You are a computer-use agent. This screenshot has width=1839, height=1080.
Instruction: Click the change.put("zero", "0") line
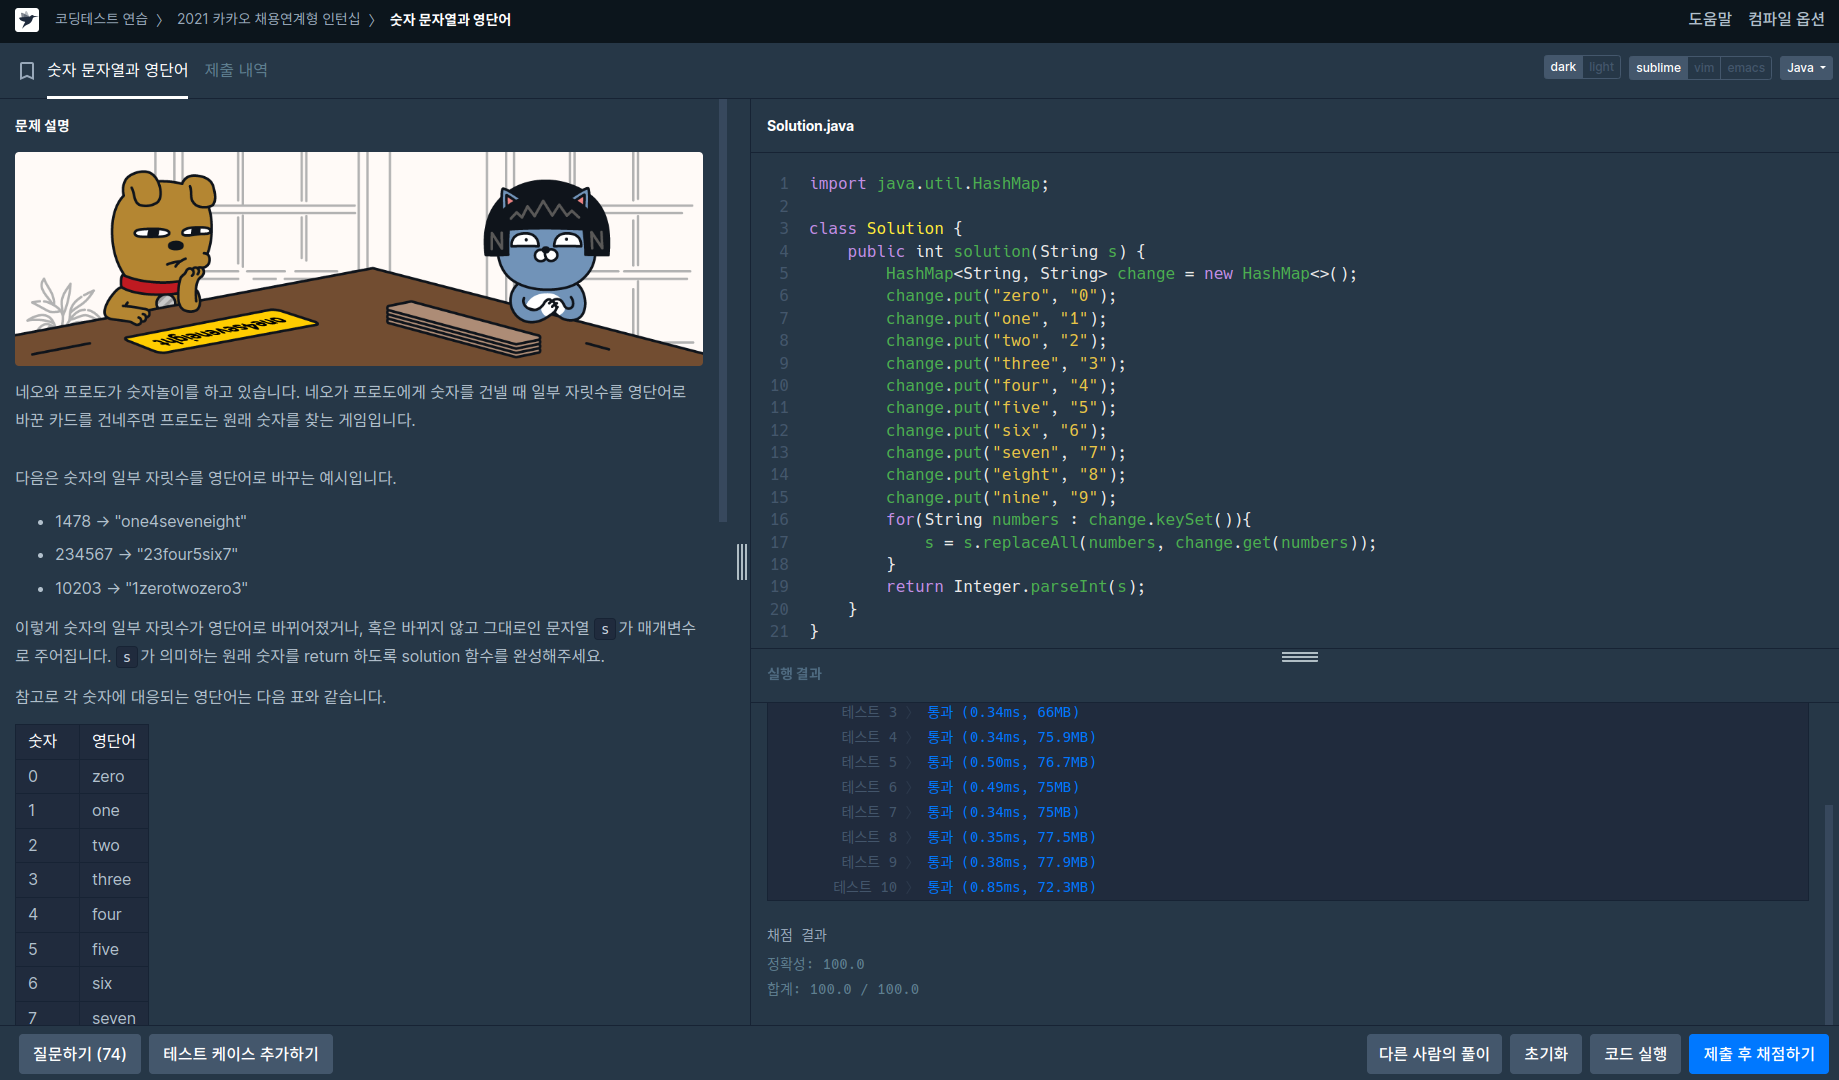click(x=1001, y=296)
